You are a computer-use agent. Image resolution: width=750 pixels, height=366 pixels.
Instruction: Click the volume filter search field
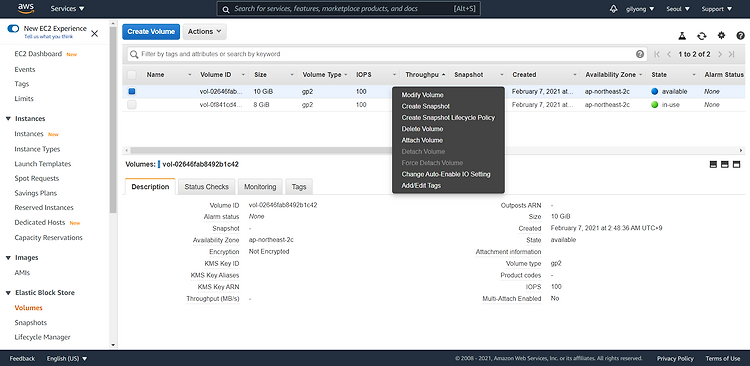click(x=387, y=54)
